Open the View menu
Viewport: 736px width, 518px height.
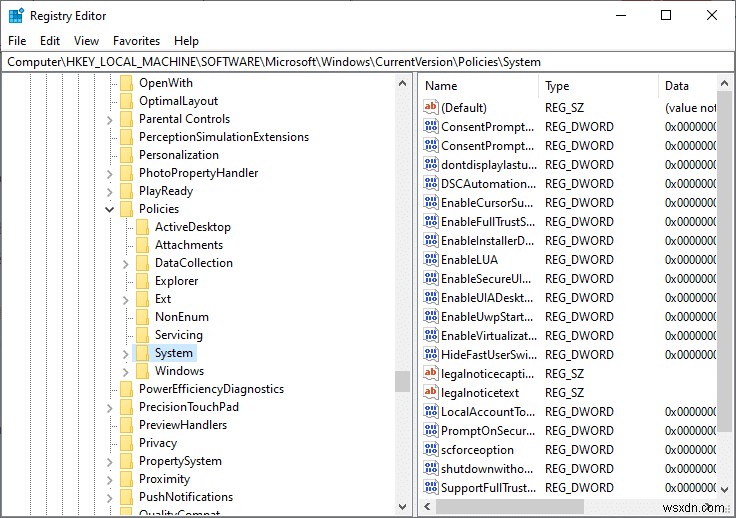coord(86,41)
